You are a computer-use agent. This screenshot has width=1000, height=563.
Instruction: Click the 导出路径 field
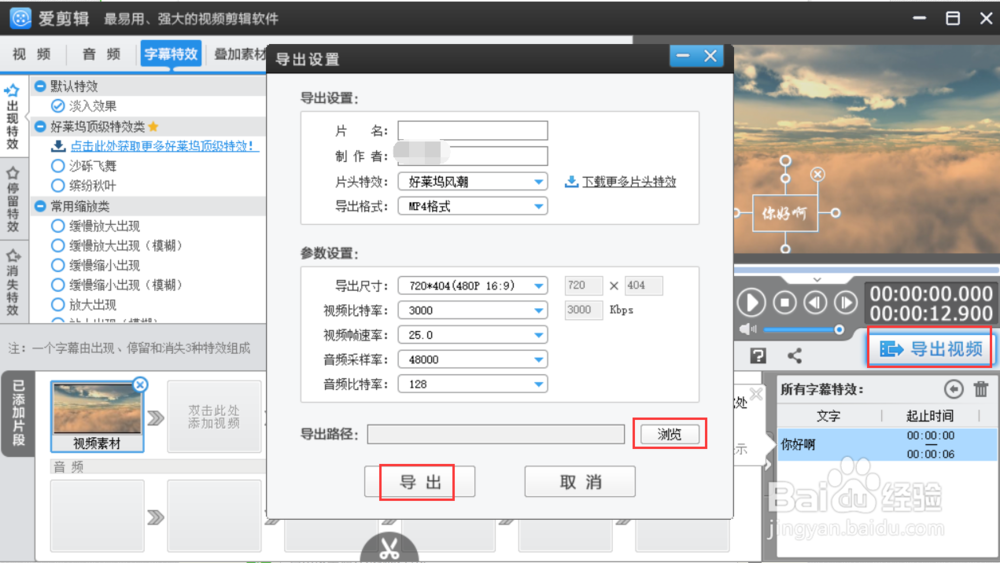496,434
